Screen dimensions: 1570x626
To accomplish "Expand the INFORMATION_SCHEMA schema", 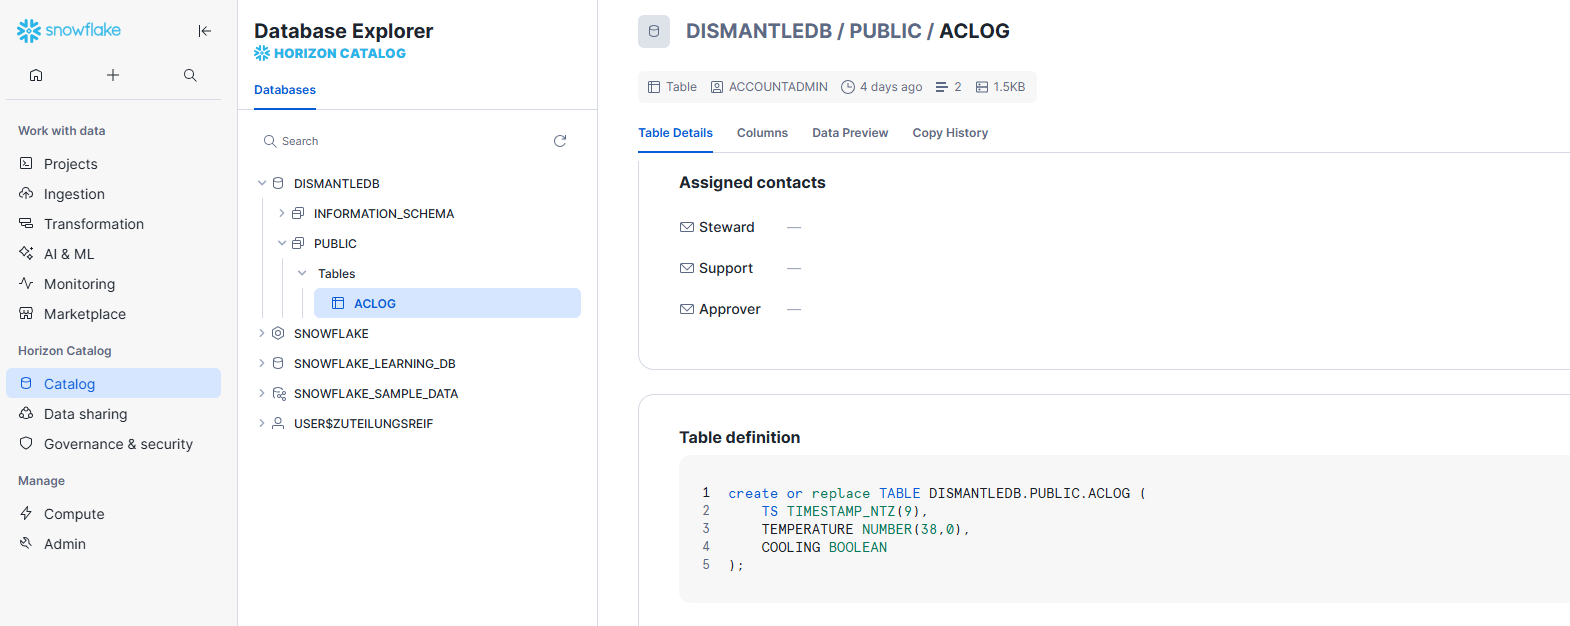I will (x=282, y=213).
